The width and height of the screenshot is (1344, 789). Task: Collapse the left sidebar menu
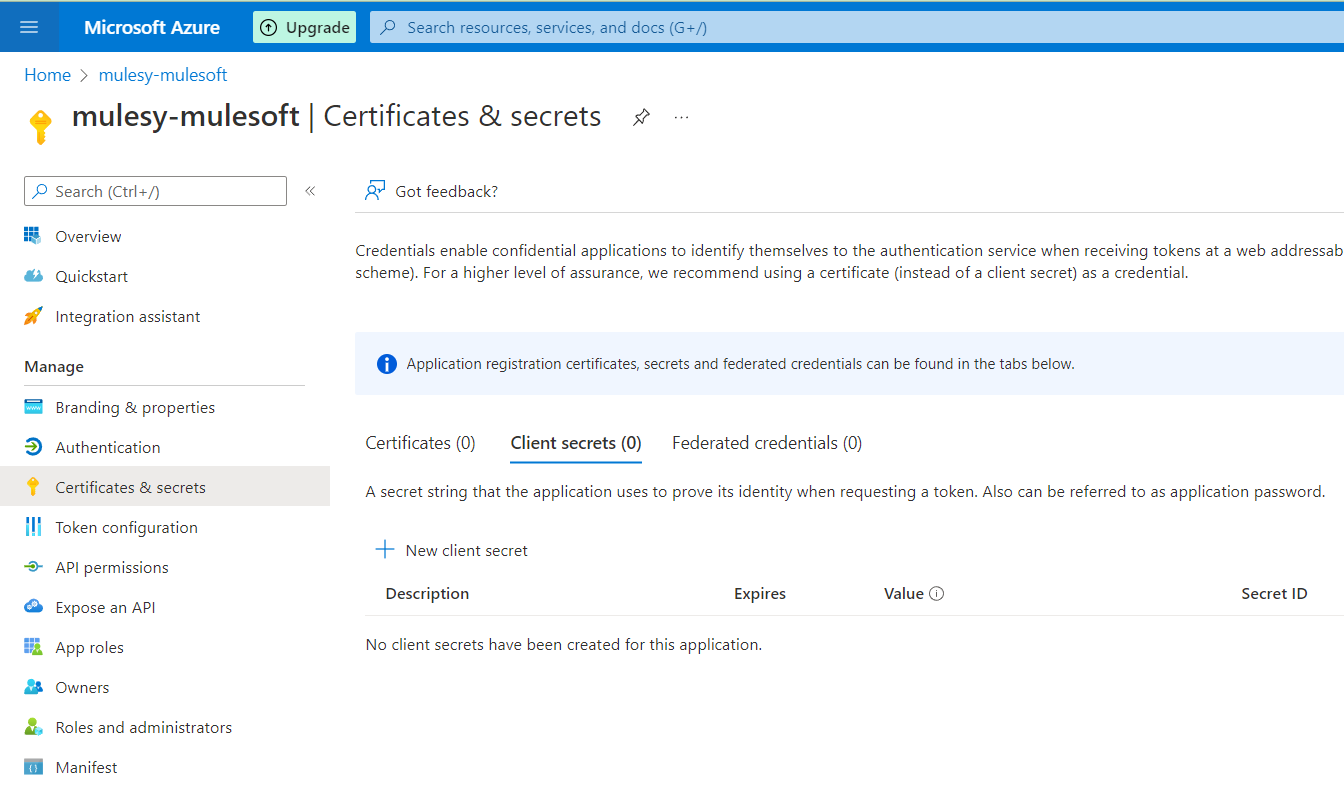(x=310, y=191)
